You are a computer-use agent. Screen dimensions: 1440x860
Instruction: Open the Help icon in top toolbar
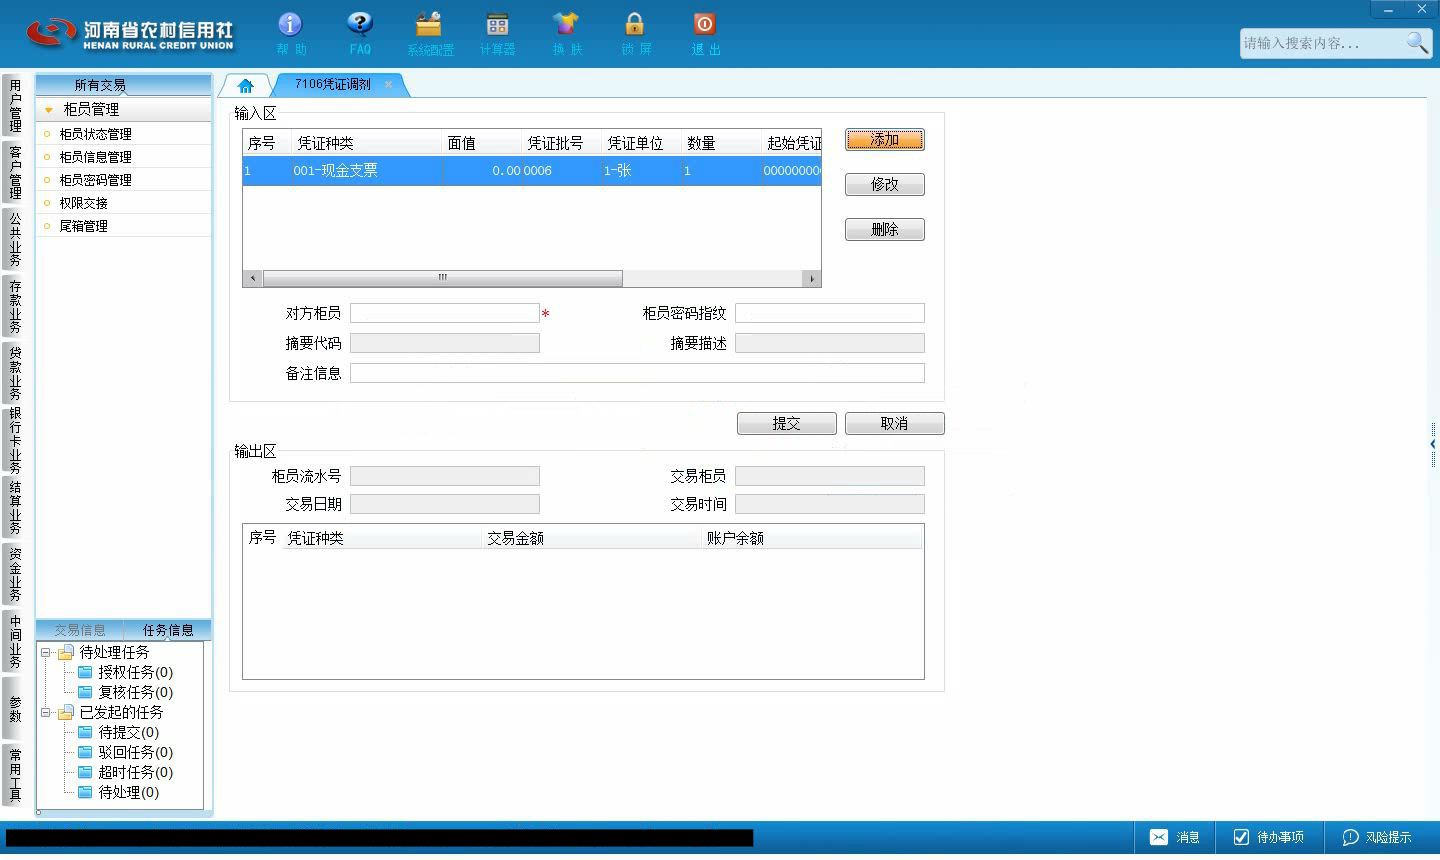click(x=290, y=33)
